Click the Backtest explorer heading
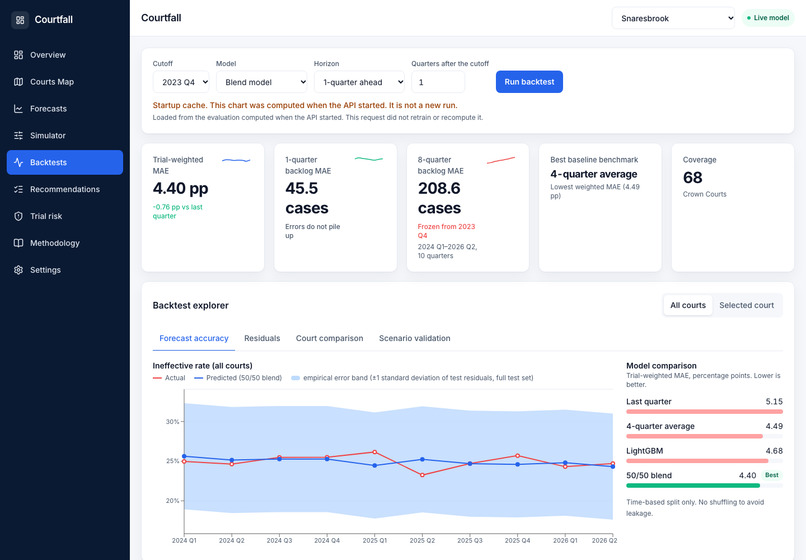 190,305
